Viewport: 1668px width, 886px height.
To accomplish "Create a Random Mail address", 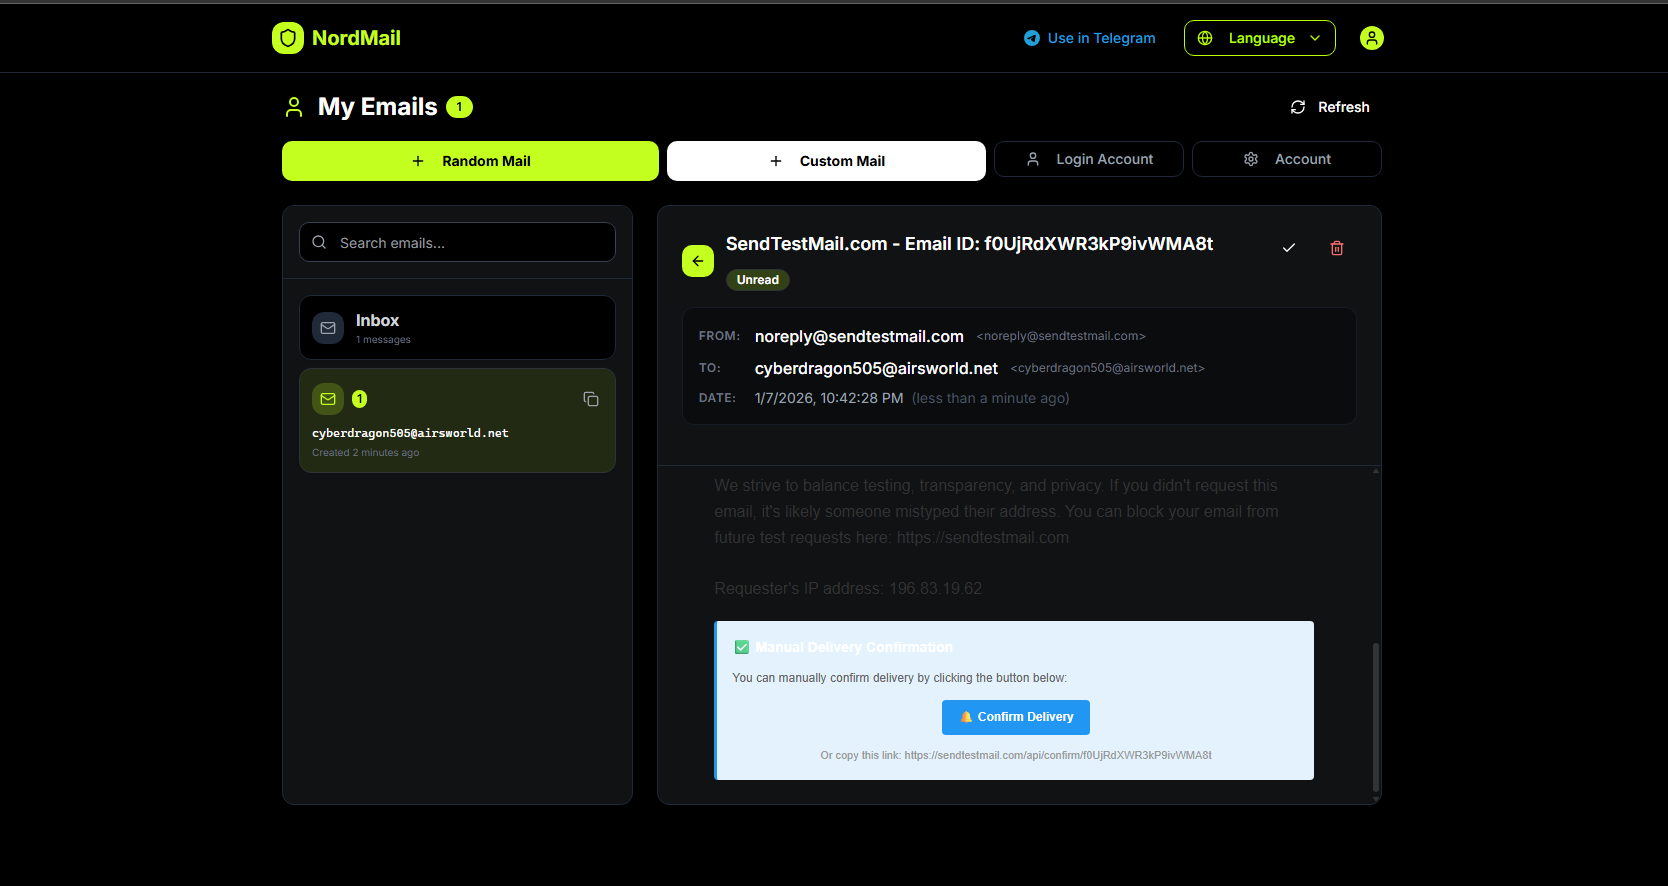I will click(470, 161).
